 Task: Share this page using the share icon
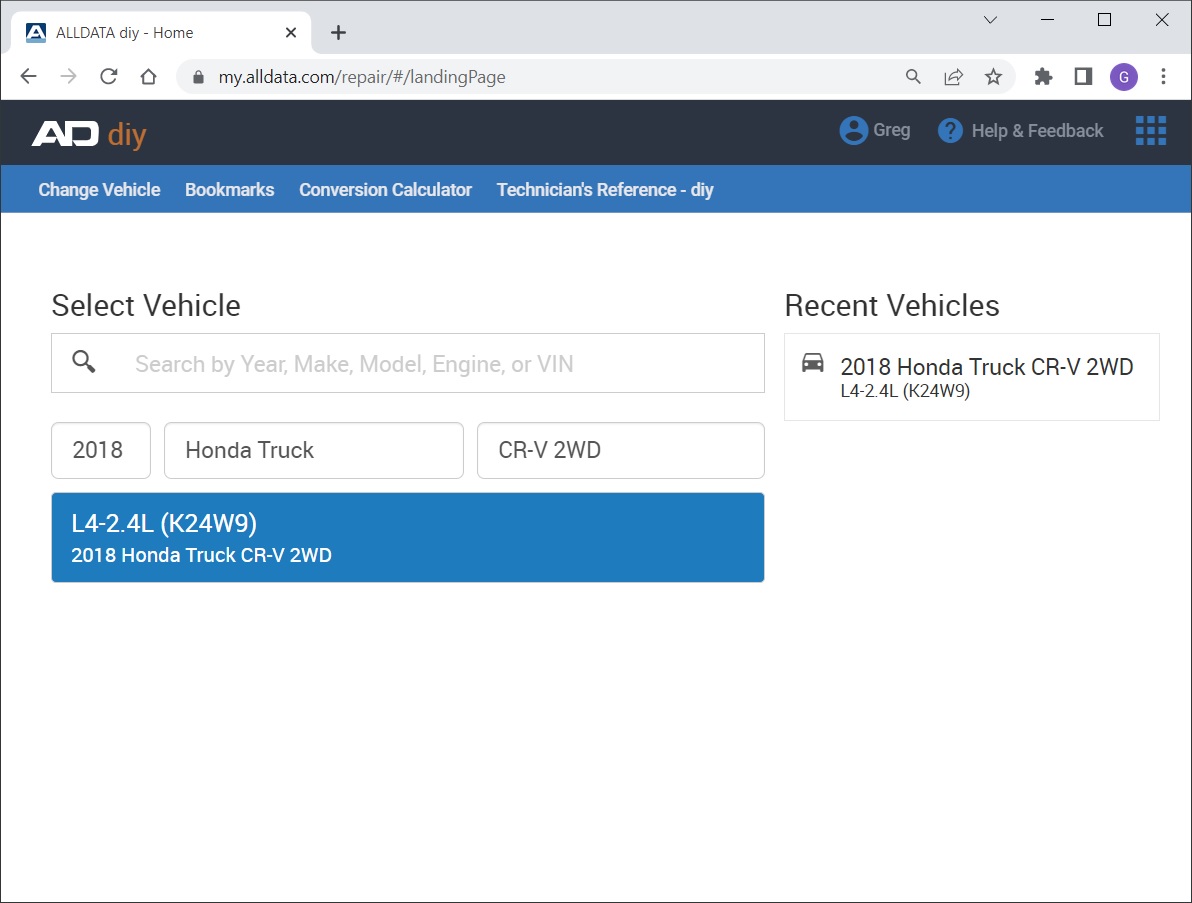(954, 77)
